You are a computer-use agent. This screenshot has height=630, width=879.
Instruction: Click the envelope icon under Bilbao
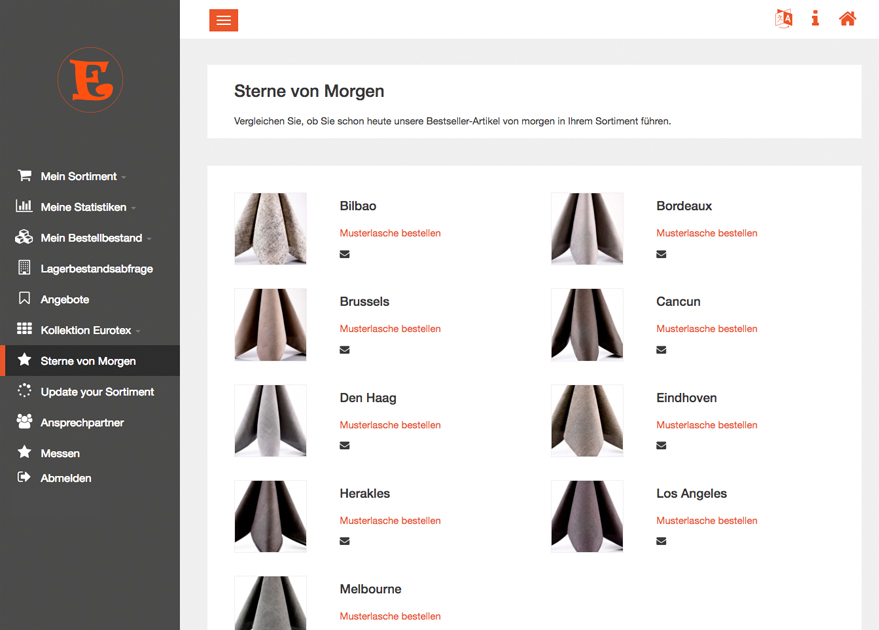pyautogui.click(x=345, y=254)
